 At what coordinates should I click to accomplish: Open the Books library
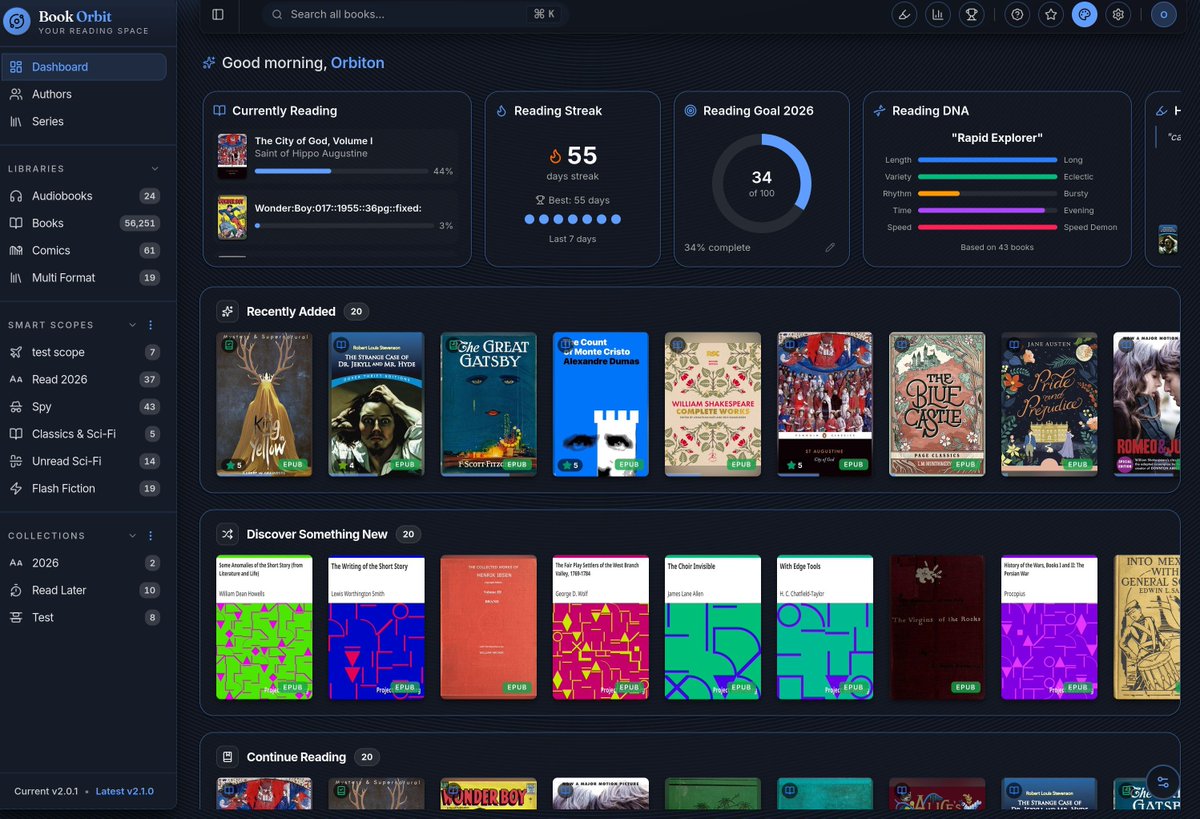84,223
